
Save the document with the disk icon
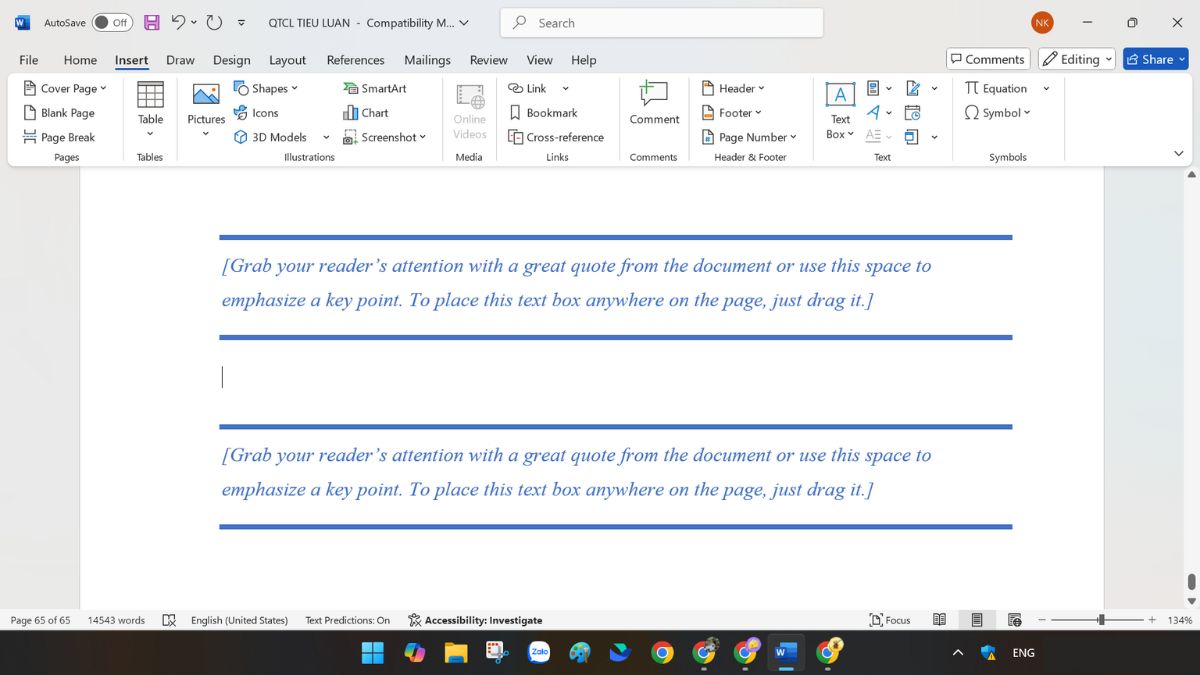(151, 22)
